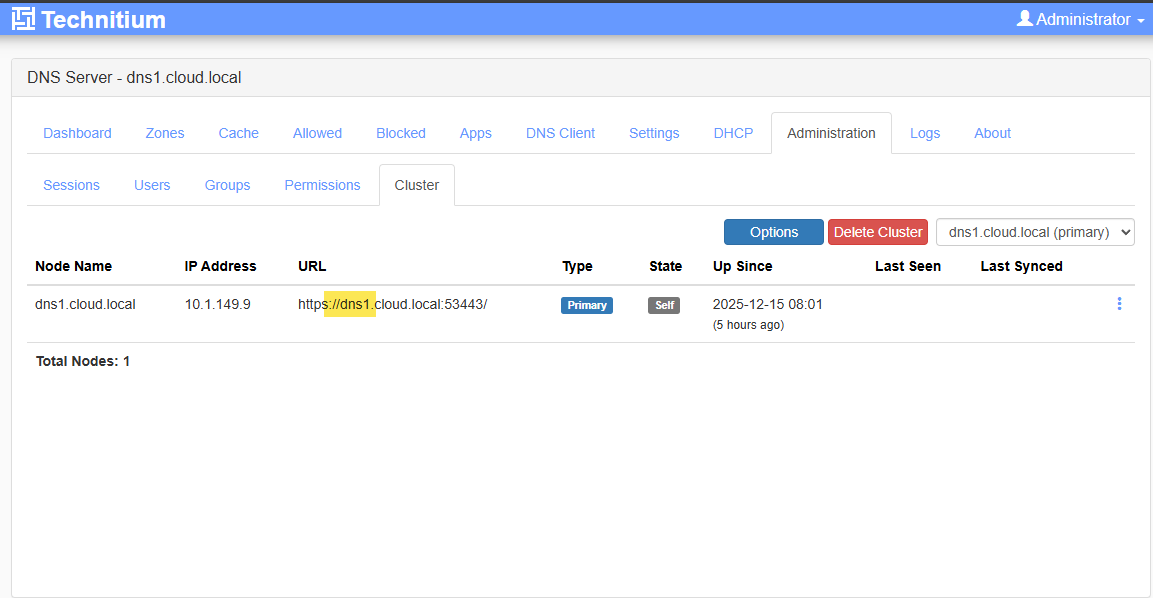Click the Primary type badge
Viewport: 1153px width, 598px height.
click(x=587, y=304)
